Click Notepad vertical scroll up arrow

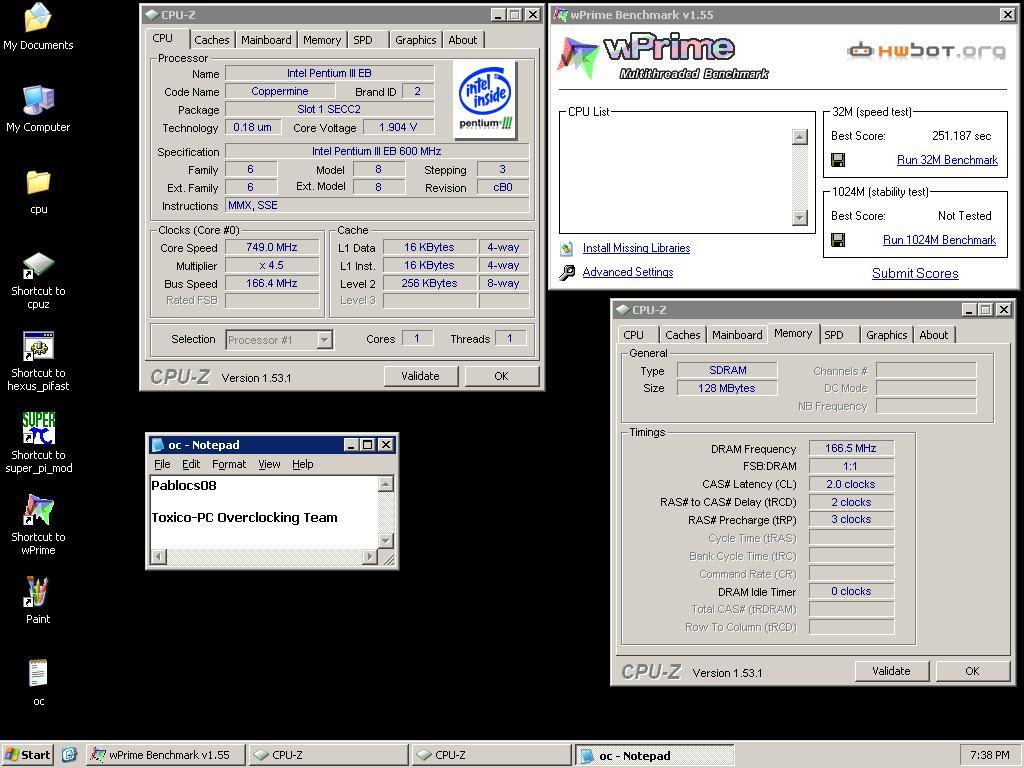386,484
